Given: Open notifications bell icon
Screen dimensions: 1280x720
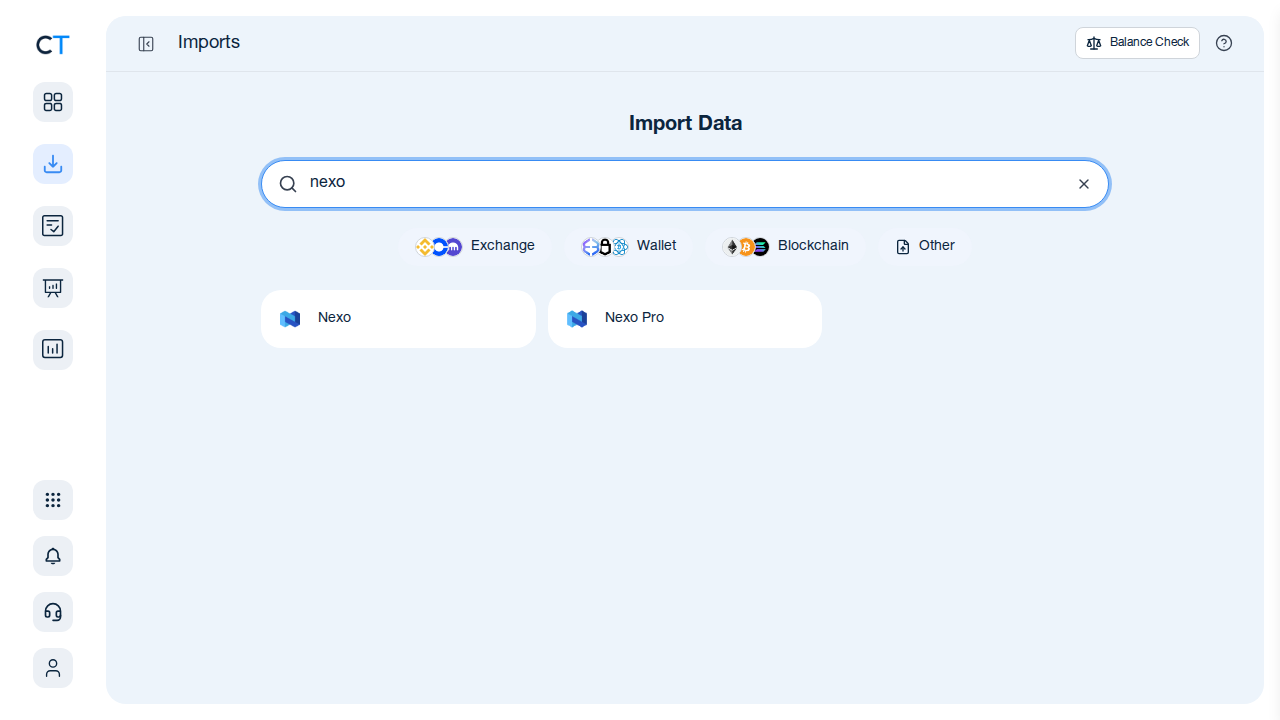Looking at the screenshot, I should (x=53, y=556).
